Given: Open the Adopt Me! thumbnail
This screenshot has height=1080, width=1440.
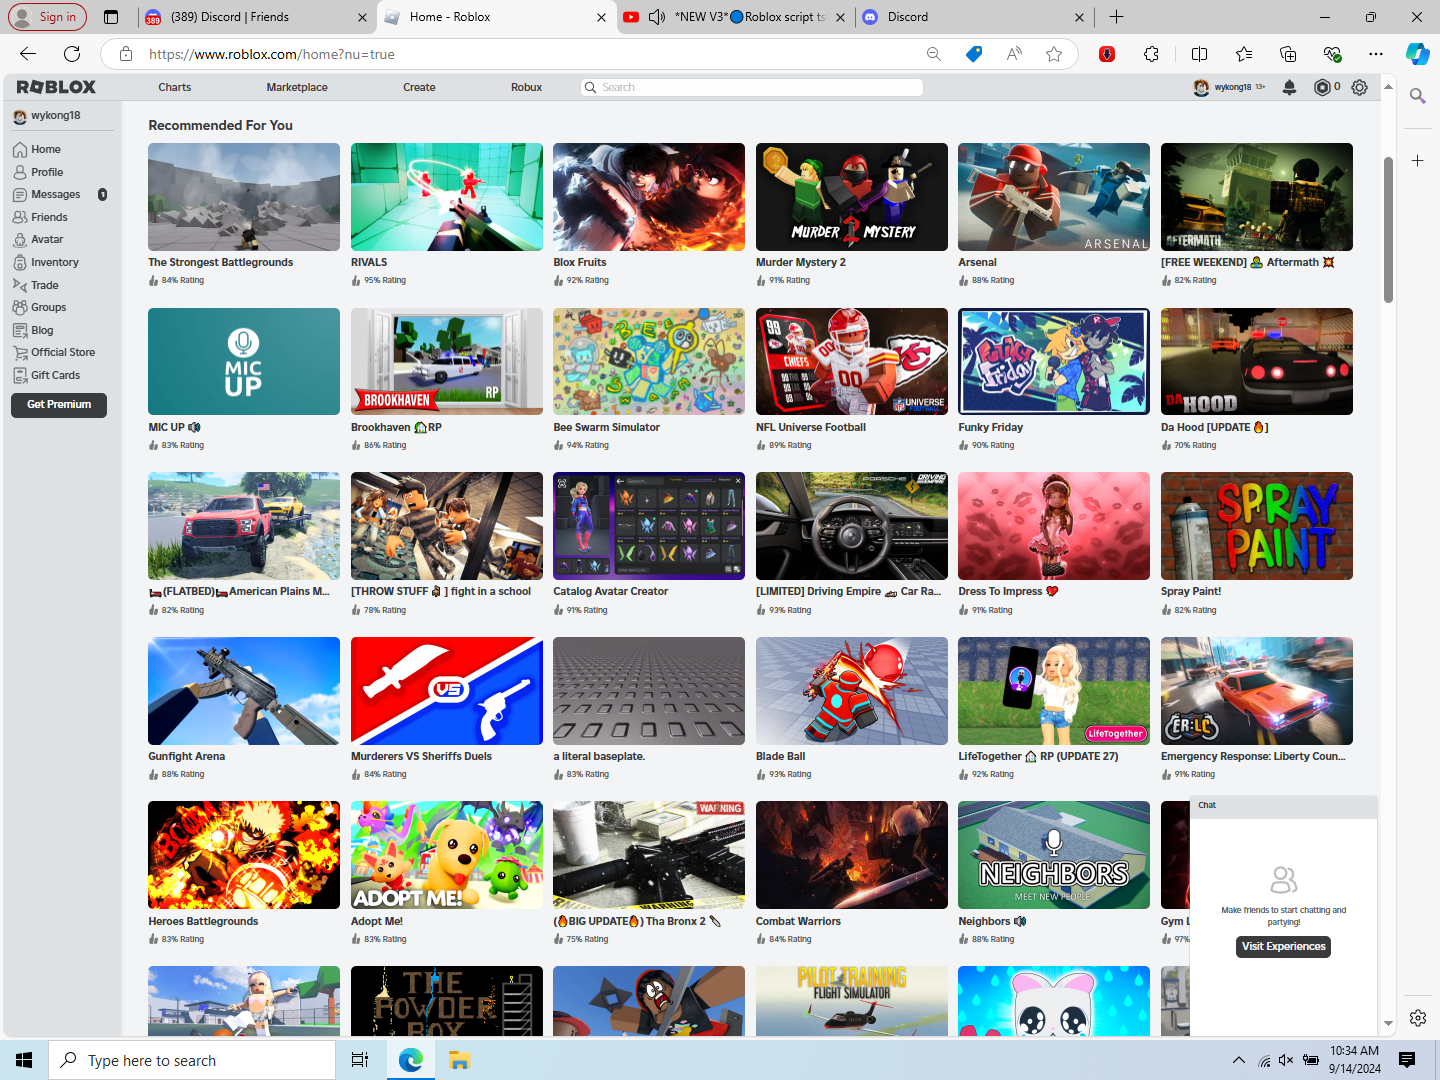Looking at the screenshot, I should pyautogui.click(x=447, y=855).
